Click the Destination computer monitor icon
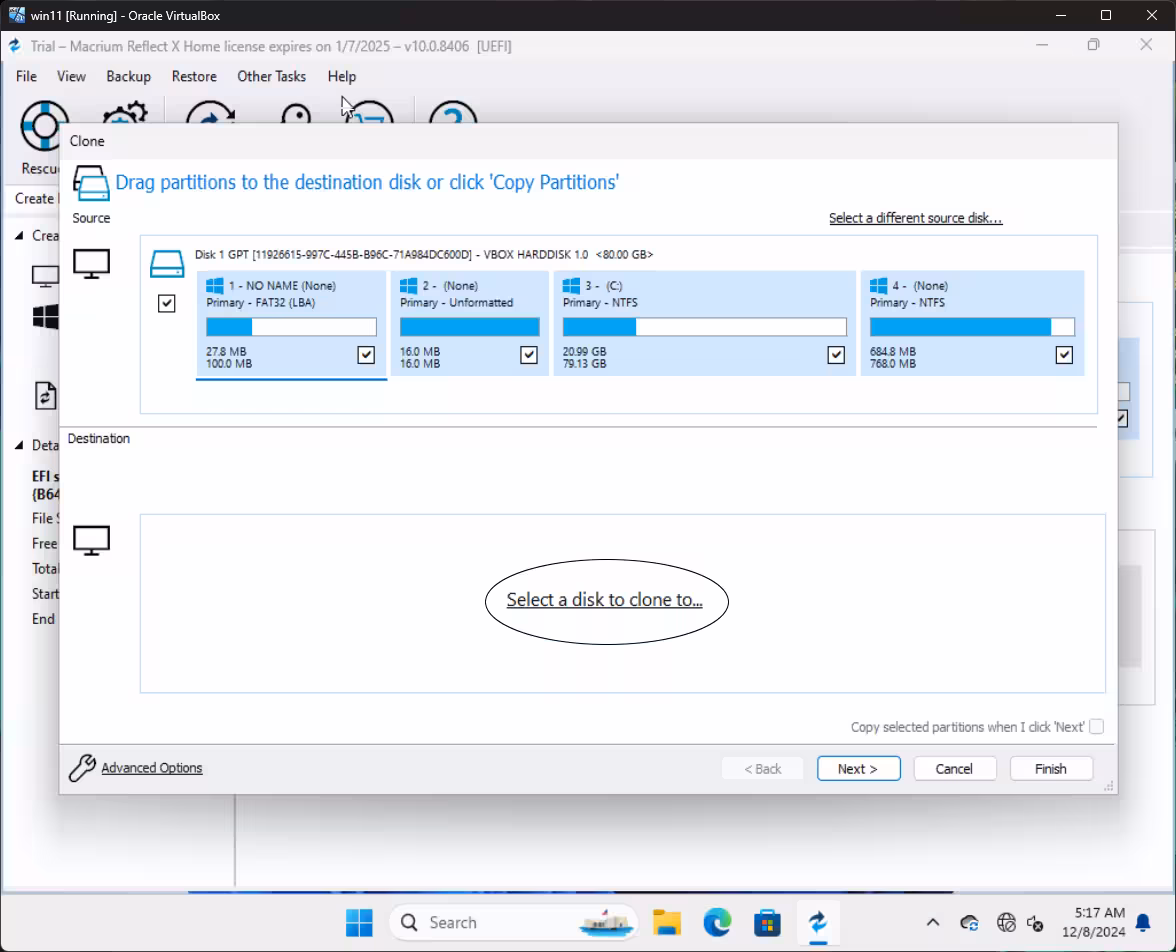 click(x=92, y=540)
